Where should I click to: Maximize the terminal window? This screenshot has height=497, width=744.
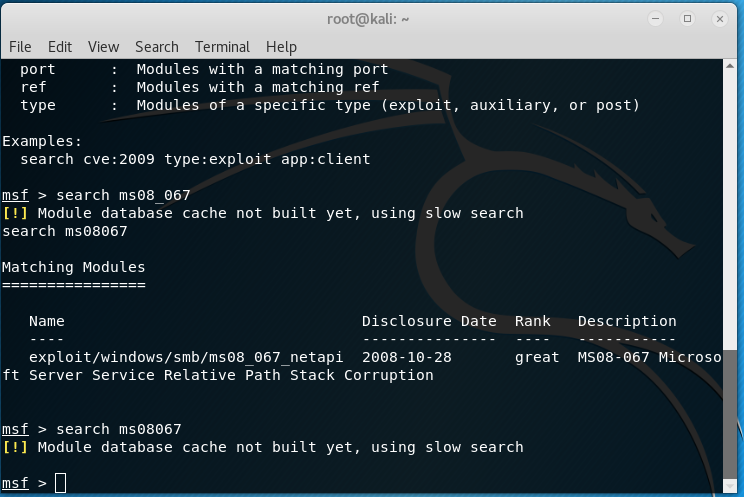[688, 18]
